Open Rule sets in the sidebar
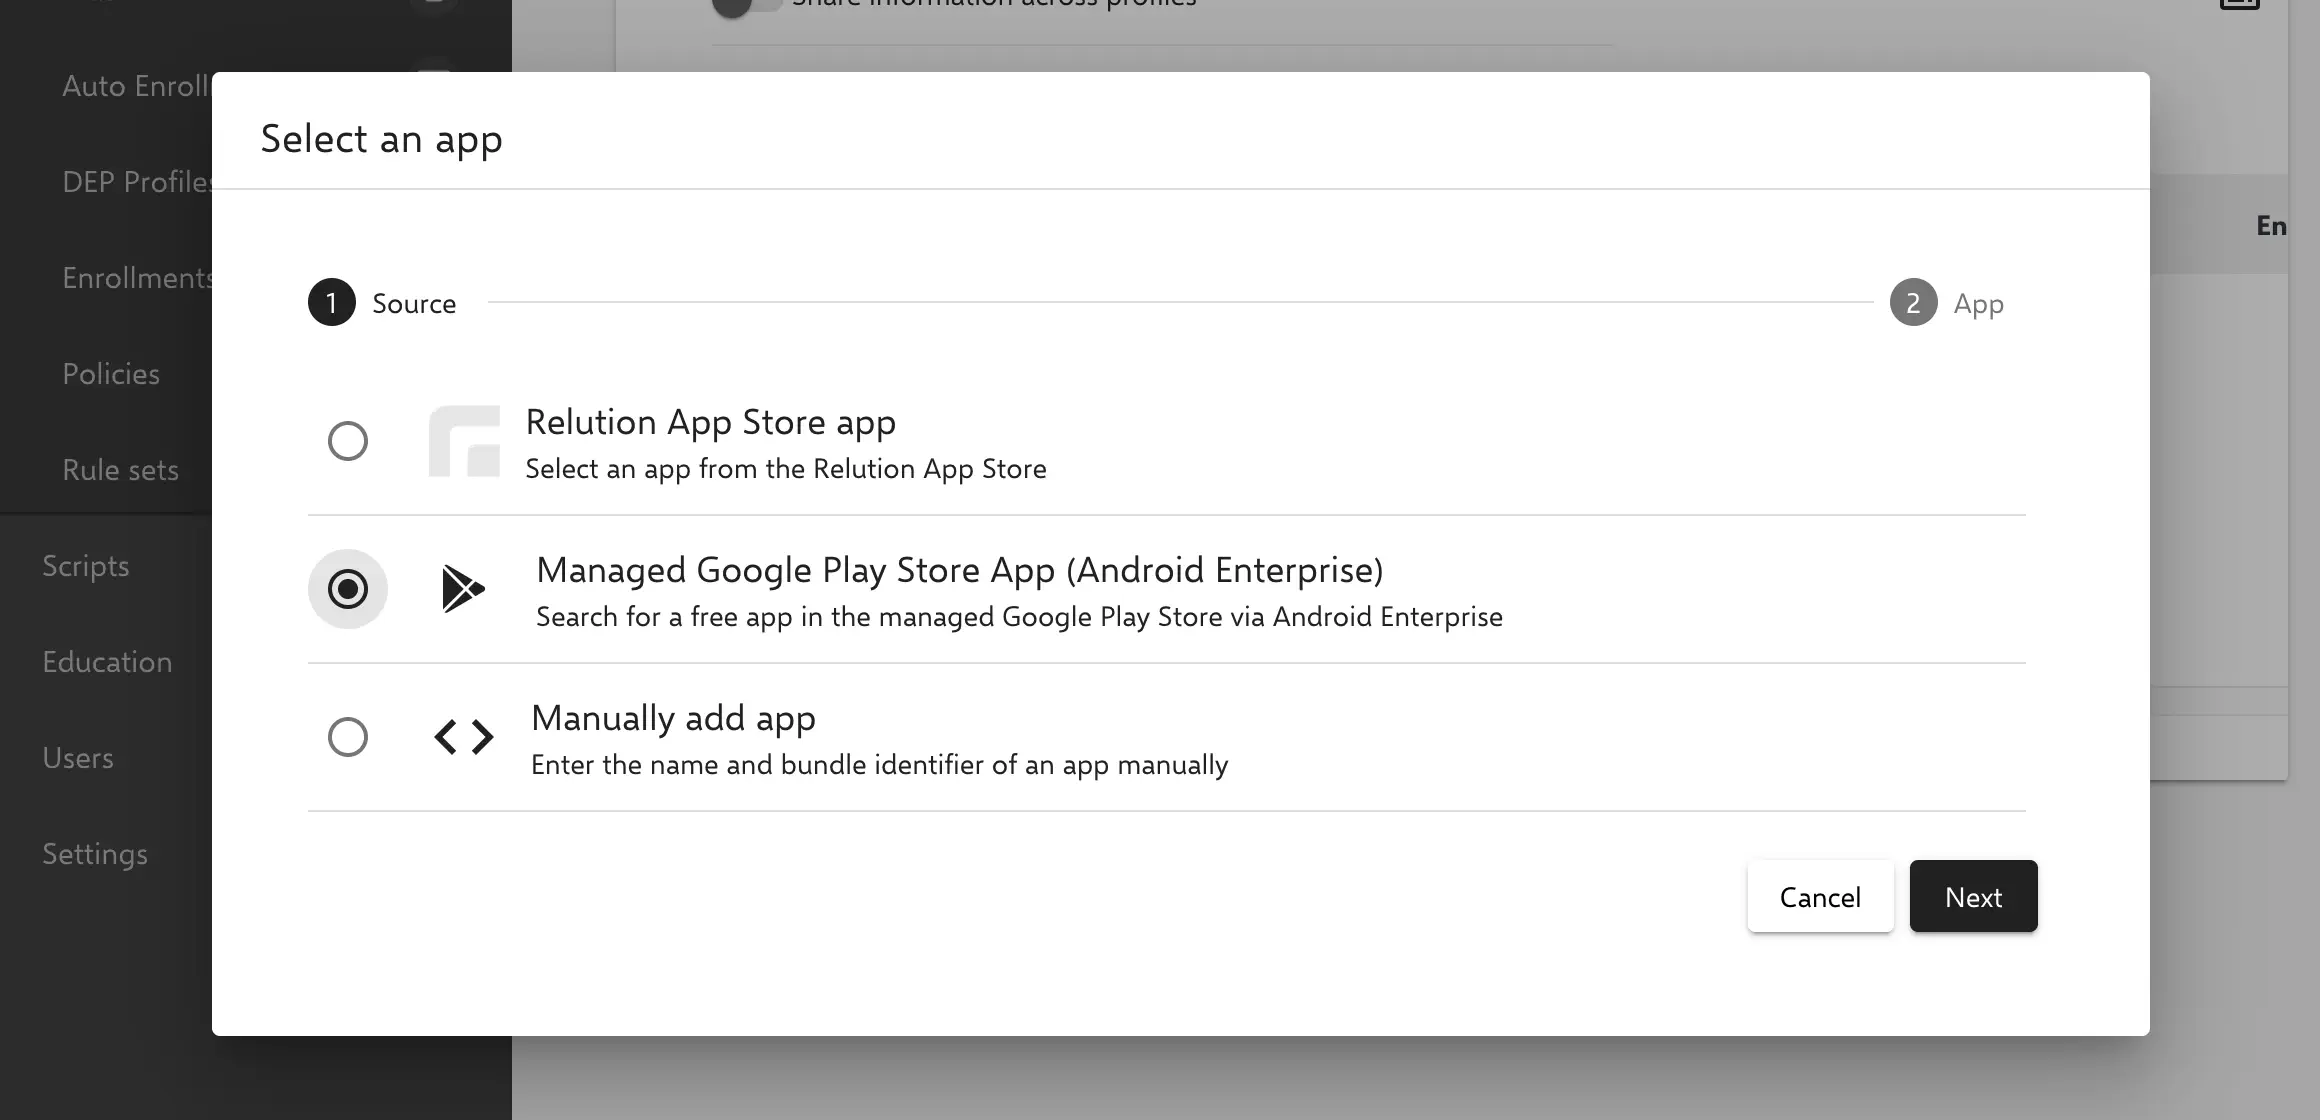The image size is (2320, 1120). pos(120,470)
